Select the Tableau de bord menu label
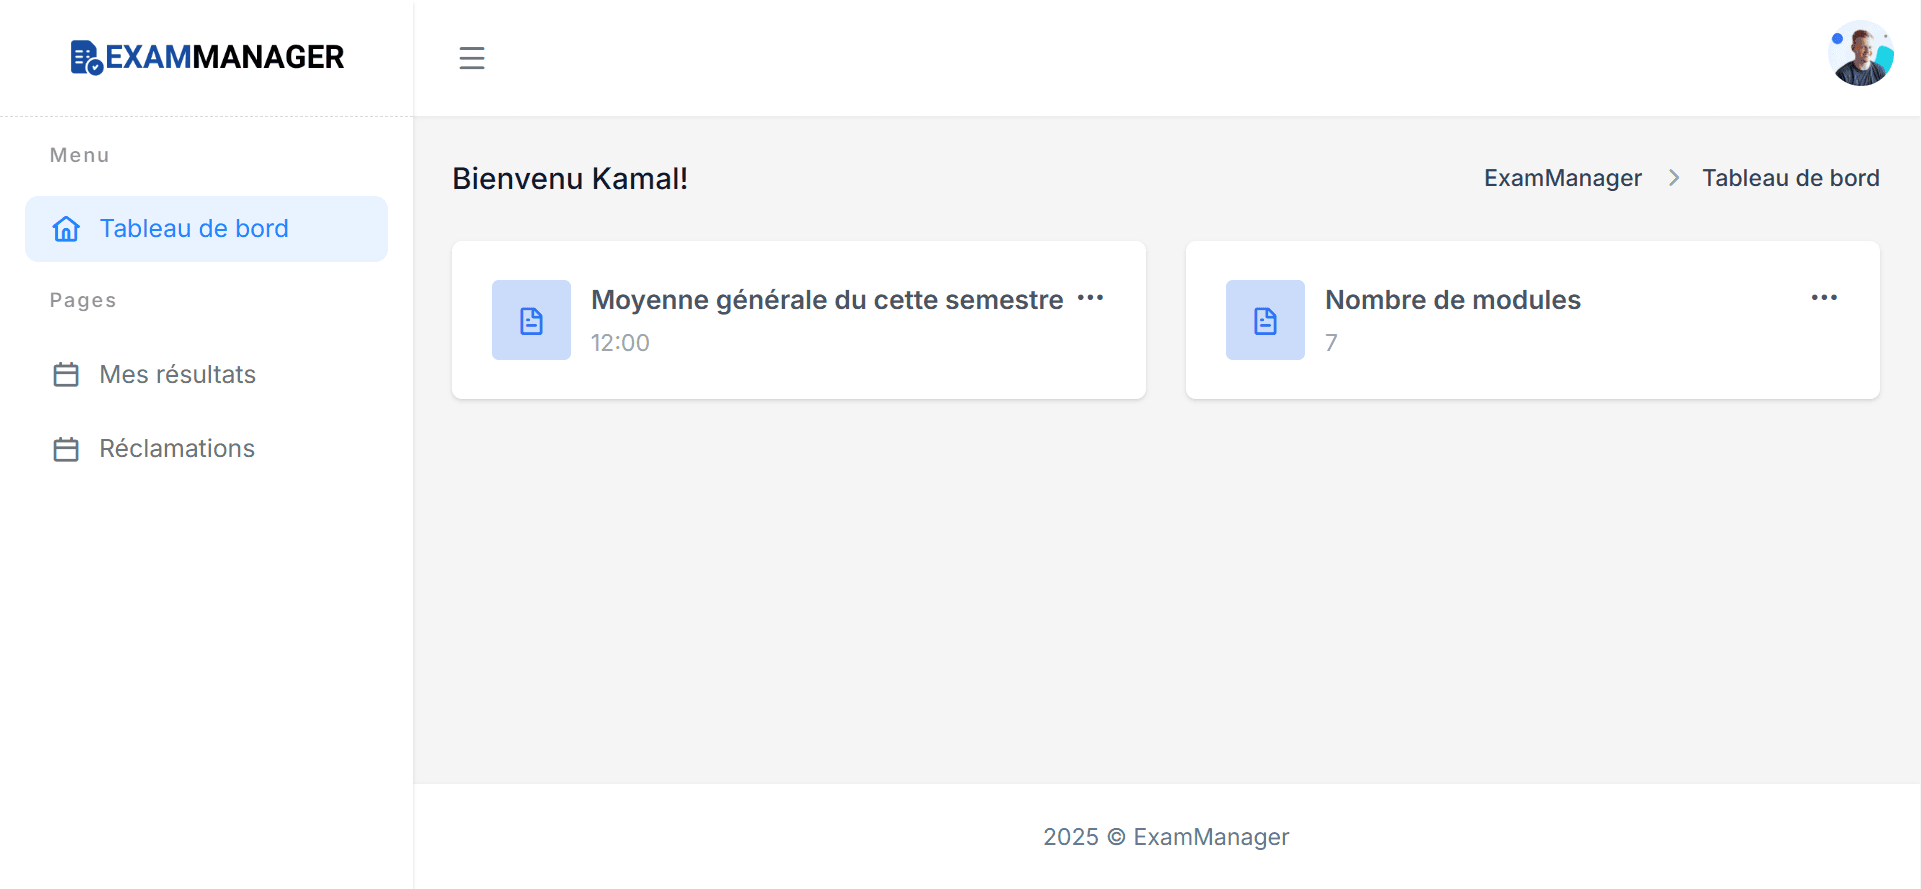The height and width of the screenshot is (889, 1921). pos(194,229)
